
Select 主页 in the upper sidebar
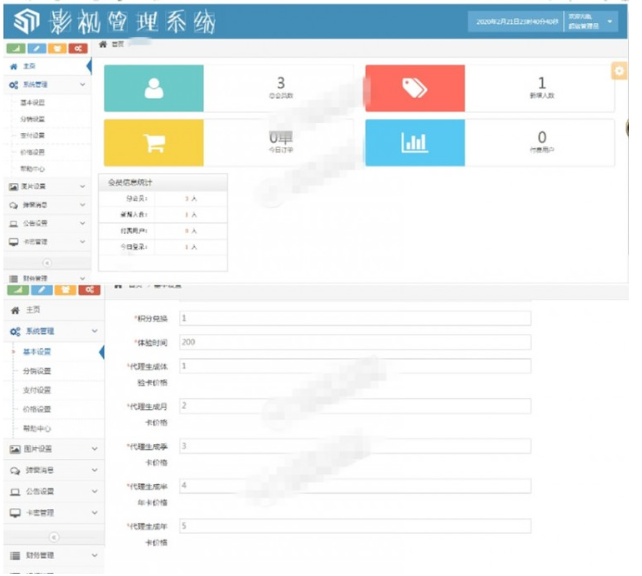[30, 66]
